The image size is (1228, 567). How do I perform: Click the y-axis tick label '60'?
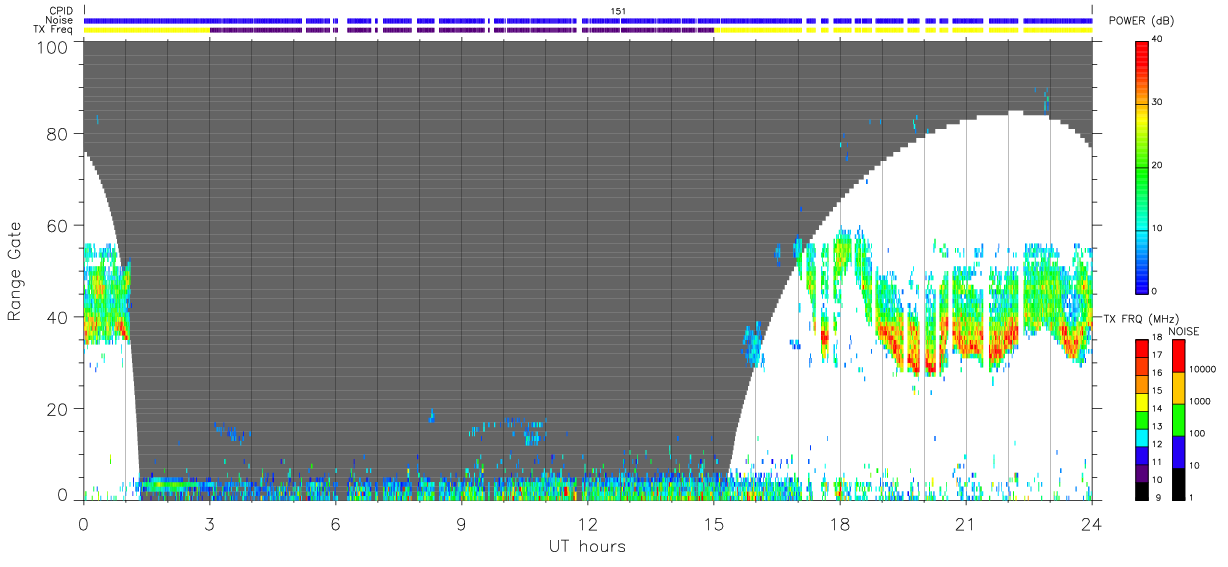pyautogui.click(x=57, y=225)
